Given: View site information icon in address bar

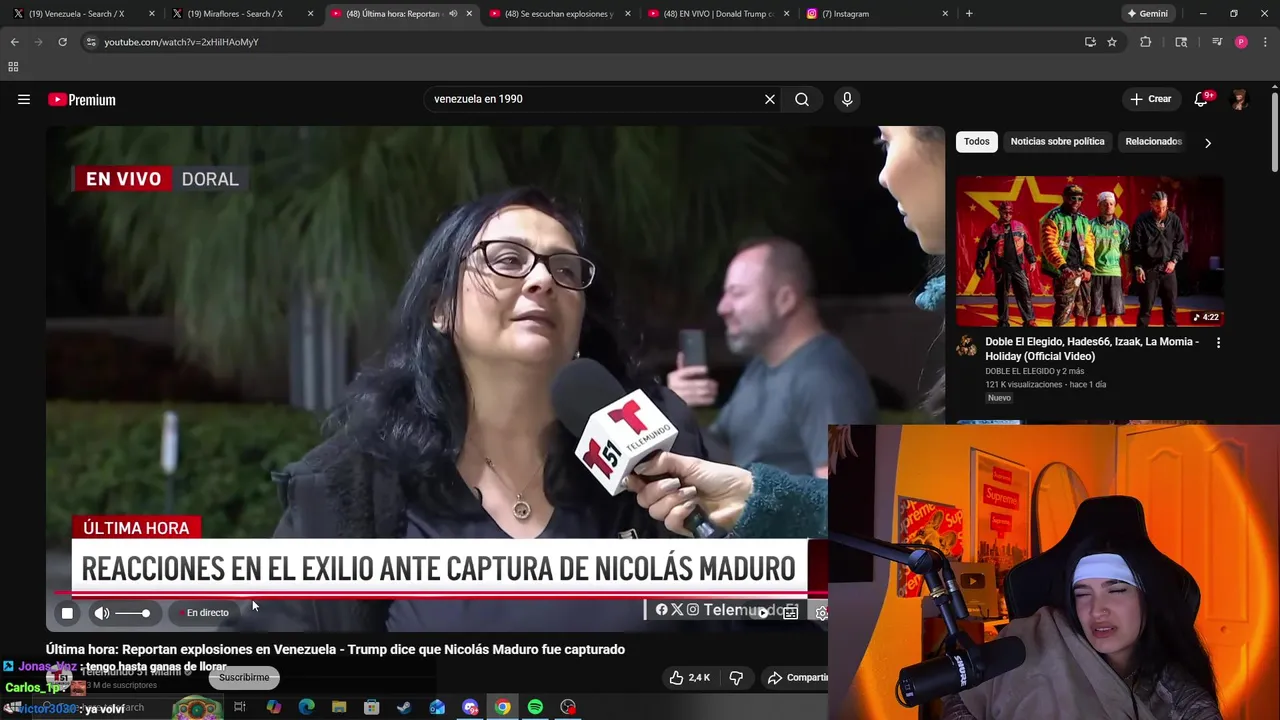Looking at the screenshot, I should click(91, 42).
